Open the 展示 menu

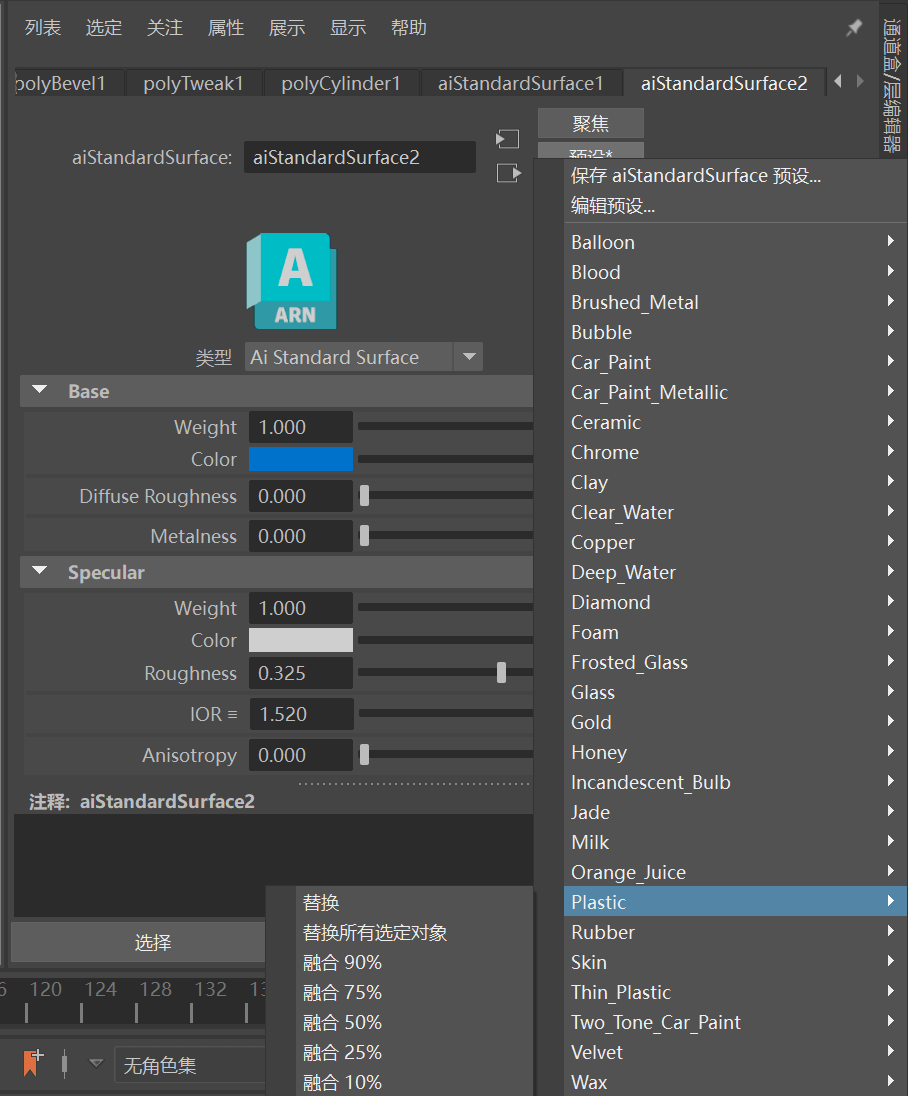tap(287, 28)
